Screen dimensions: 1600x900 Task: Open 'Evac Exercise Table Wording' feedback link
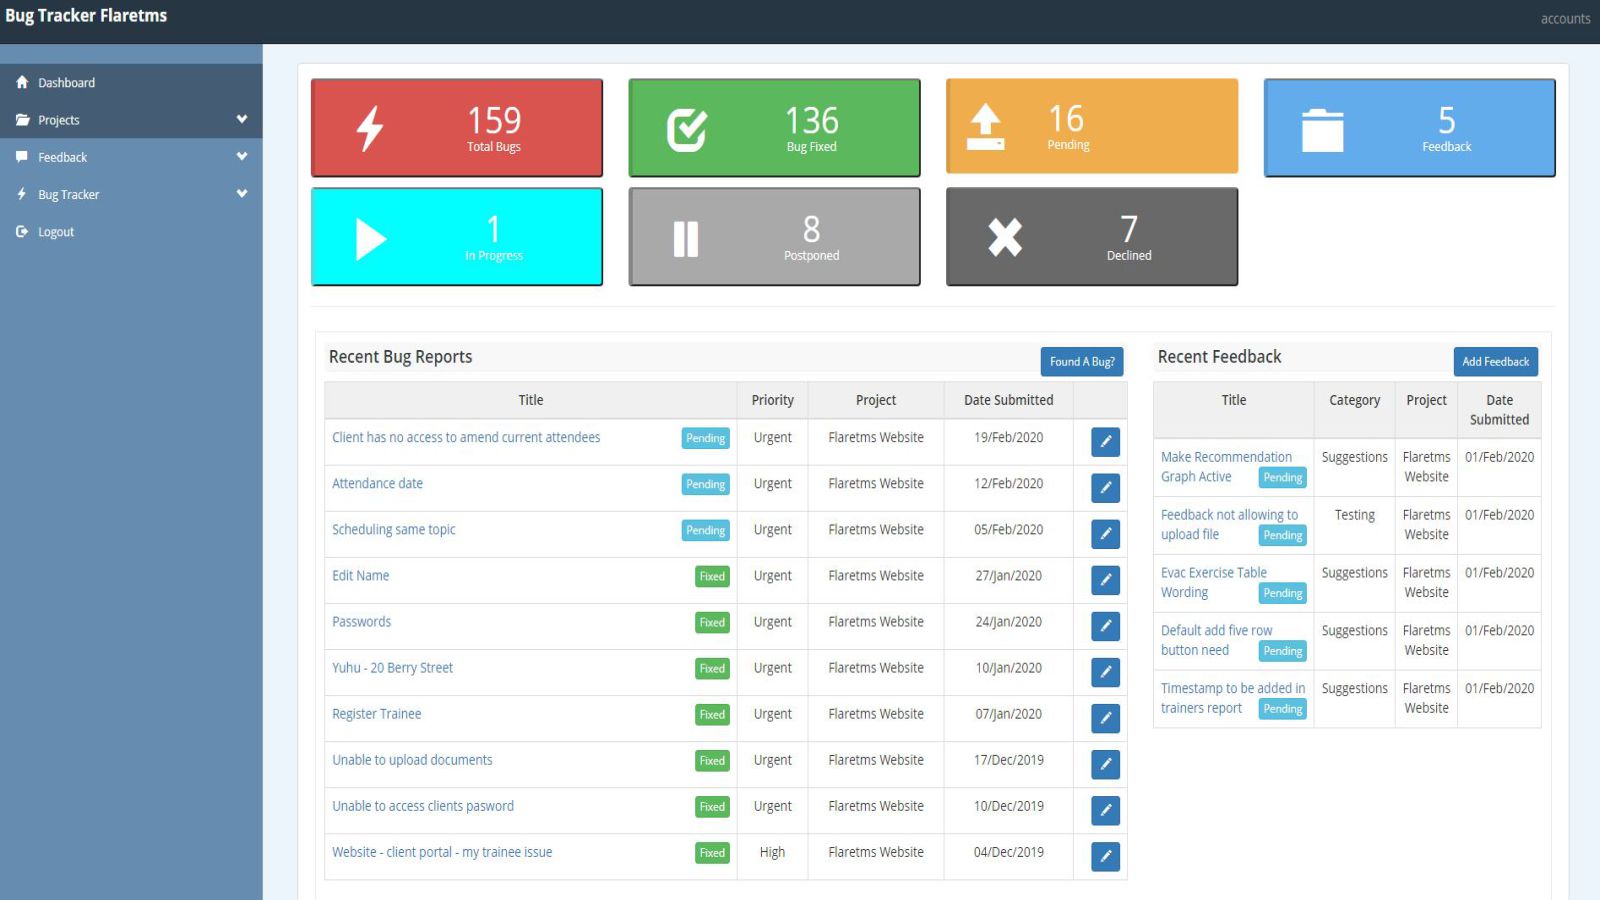[1213, 573]
